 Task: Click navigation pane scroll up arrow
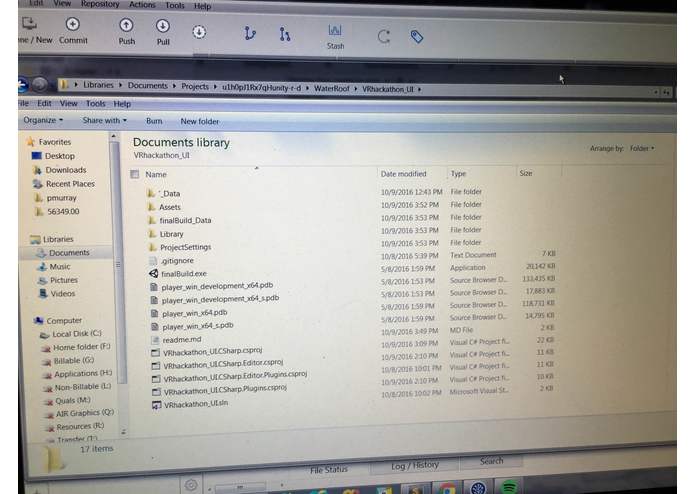(x=114, y=136)
